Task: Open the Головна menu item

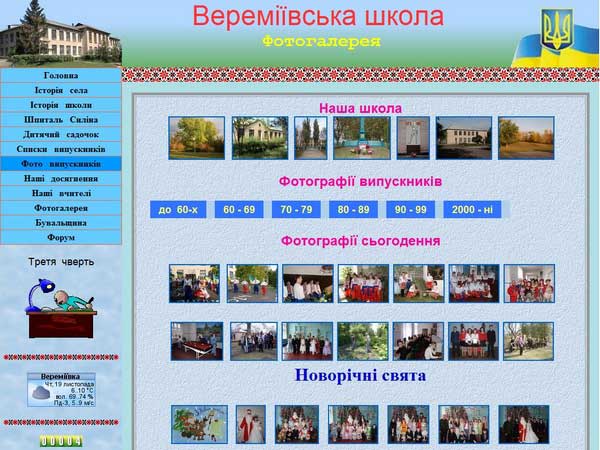Action: pos(61,75)
